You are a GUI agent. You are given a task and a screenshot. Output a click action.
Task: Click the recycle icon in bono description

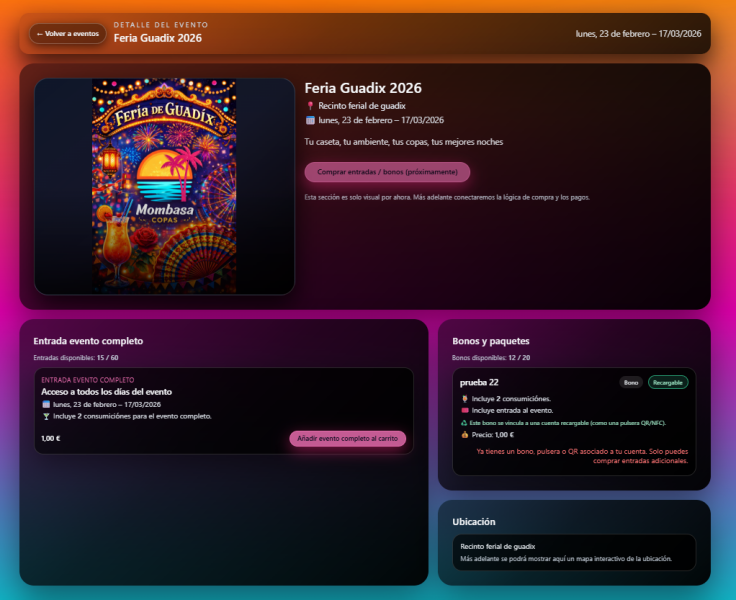[464, 423]
